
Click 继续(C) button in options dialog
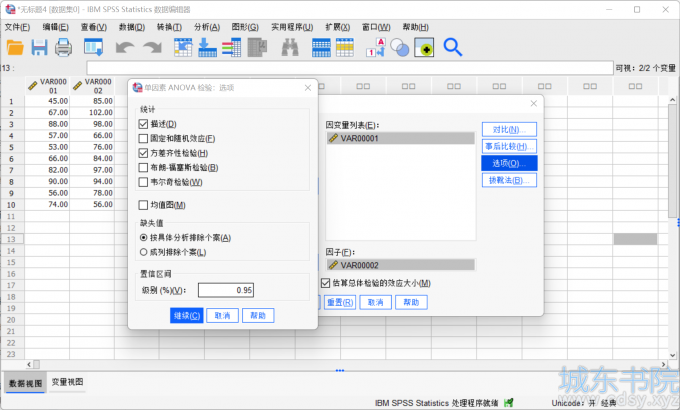click(187, 315)
